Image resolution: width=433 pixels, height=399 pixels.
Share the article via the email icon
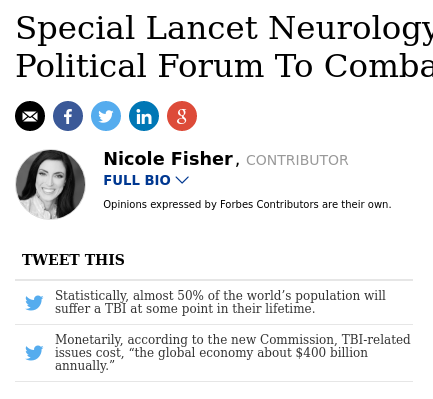tap(30, 116)
